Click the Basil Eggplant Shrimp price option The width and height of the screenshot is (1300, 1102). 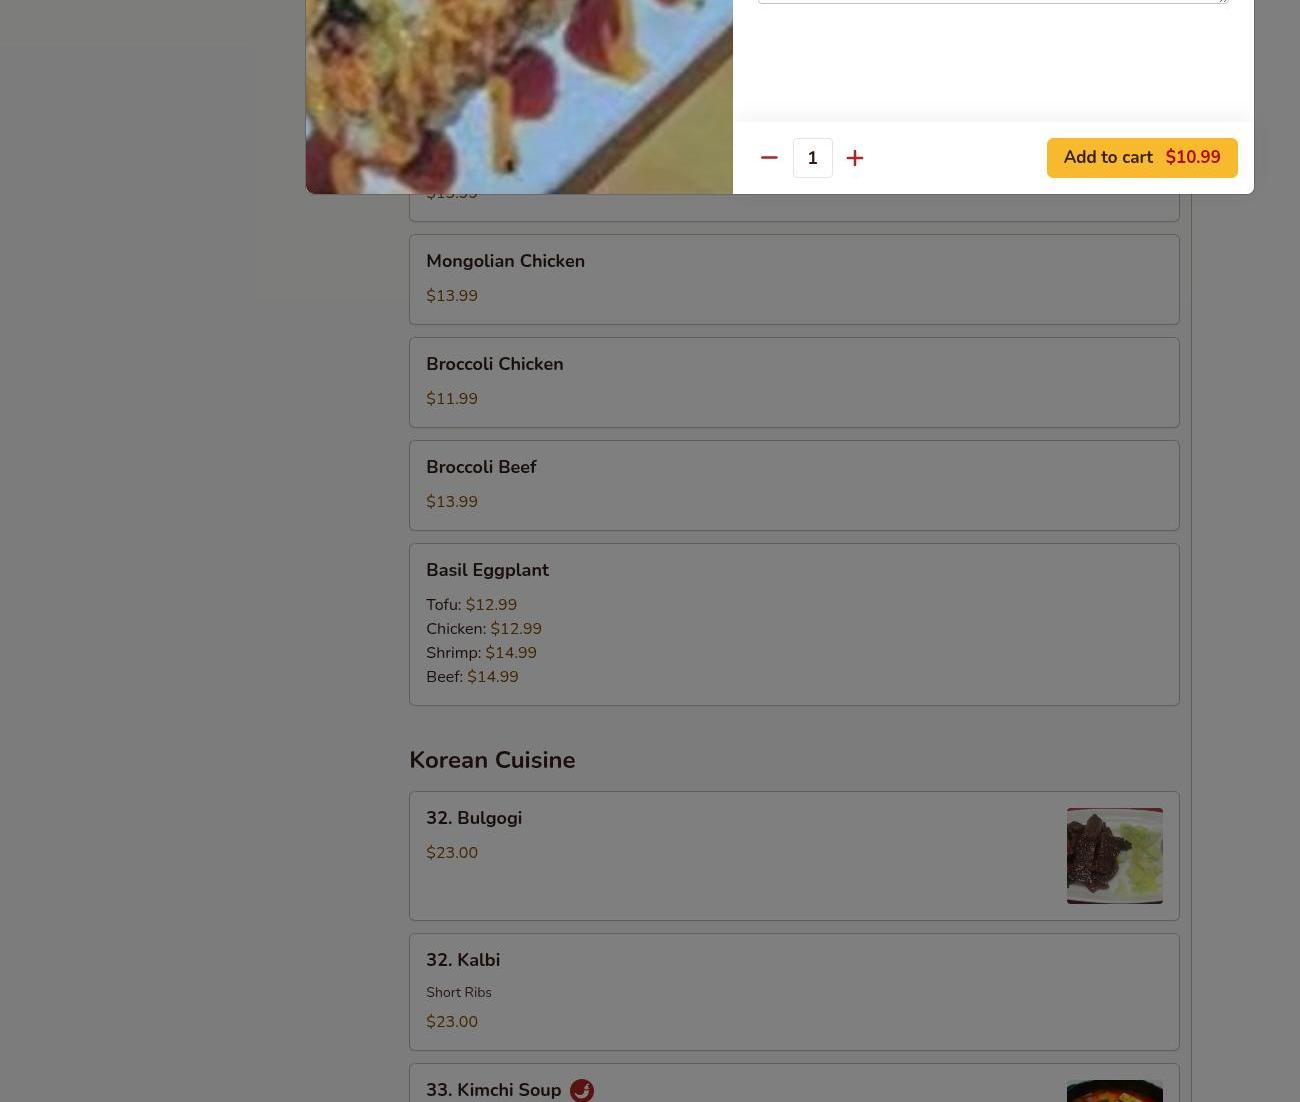coord(481,653)
